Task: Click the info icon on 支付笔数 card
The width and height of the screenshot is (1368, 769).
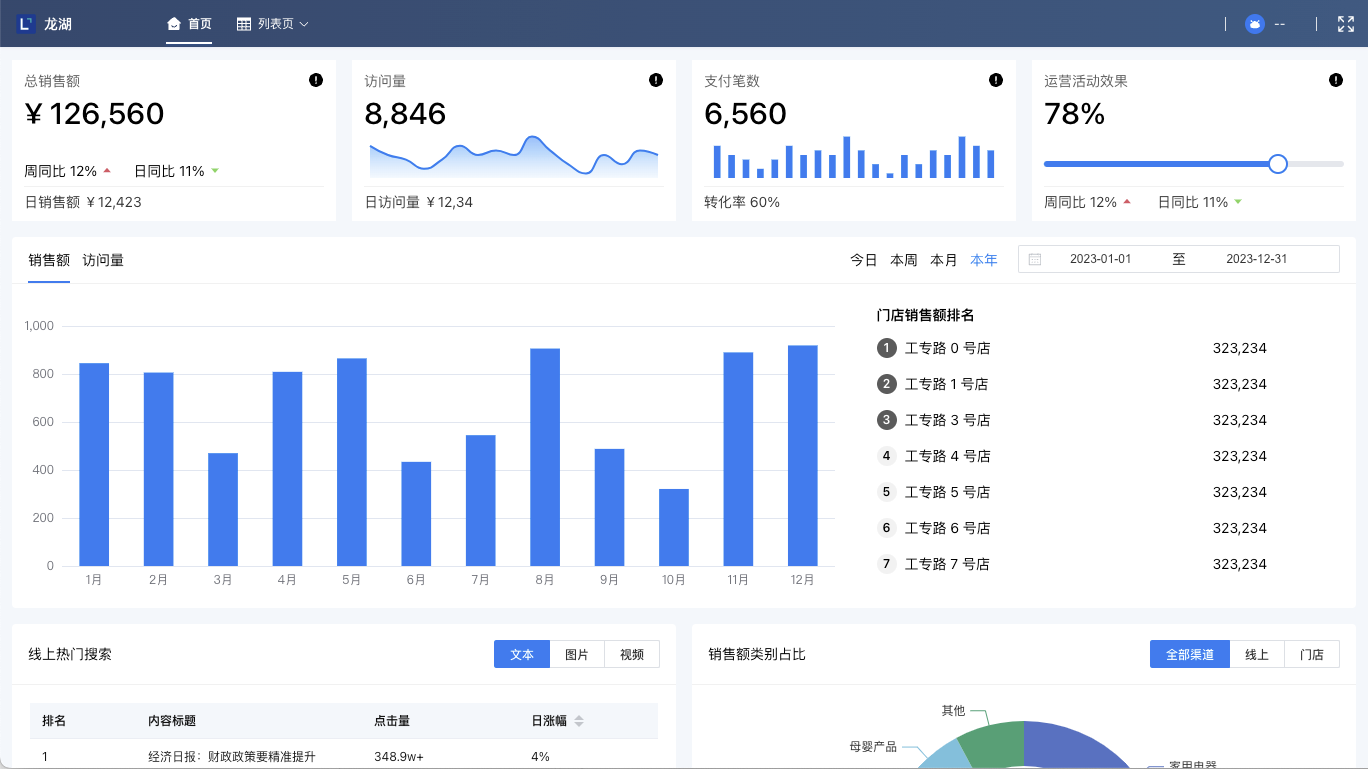Action: (x=996, y=80)
